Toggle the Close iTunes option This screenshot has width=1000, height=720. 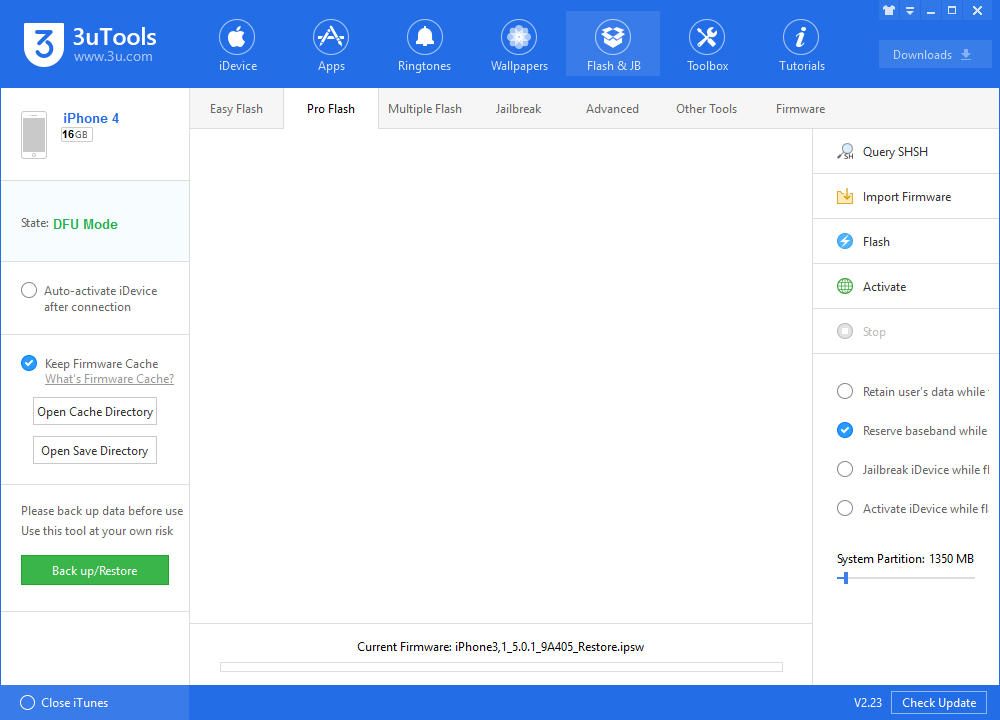(x=27, y=702)
